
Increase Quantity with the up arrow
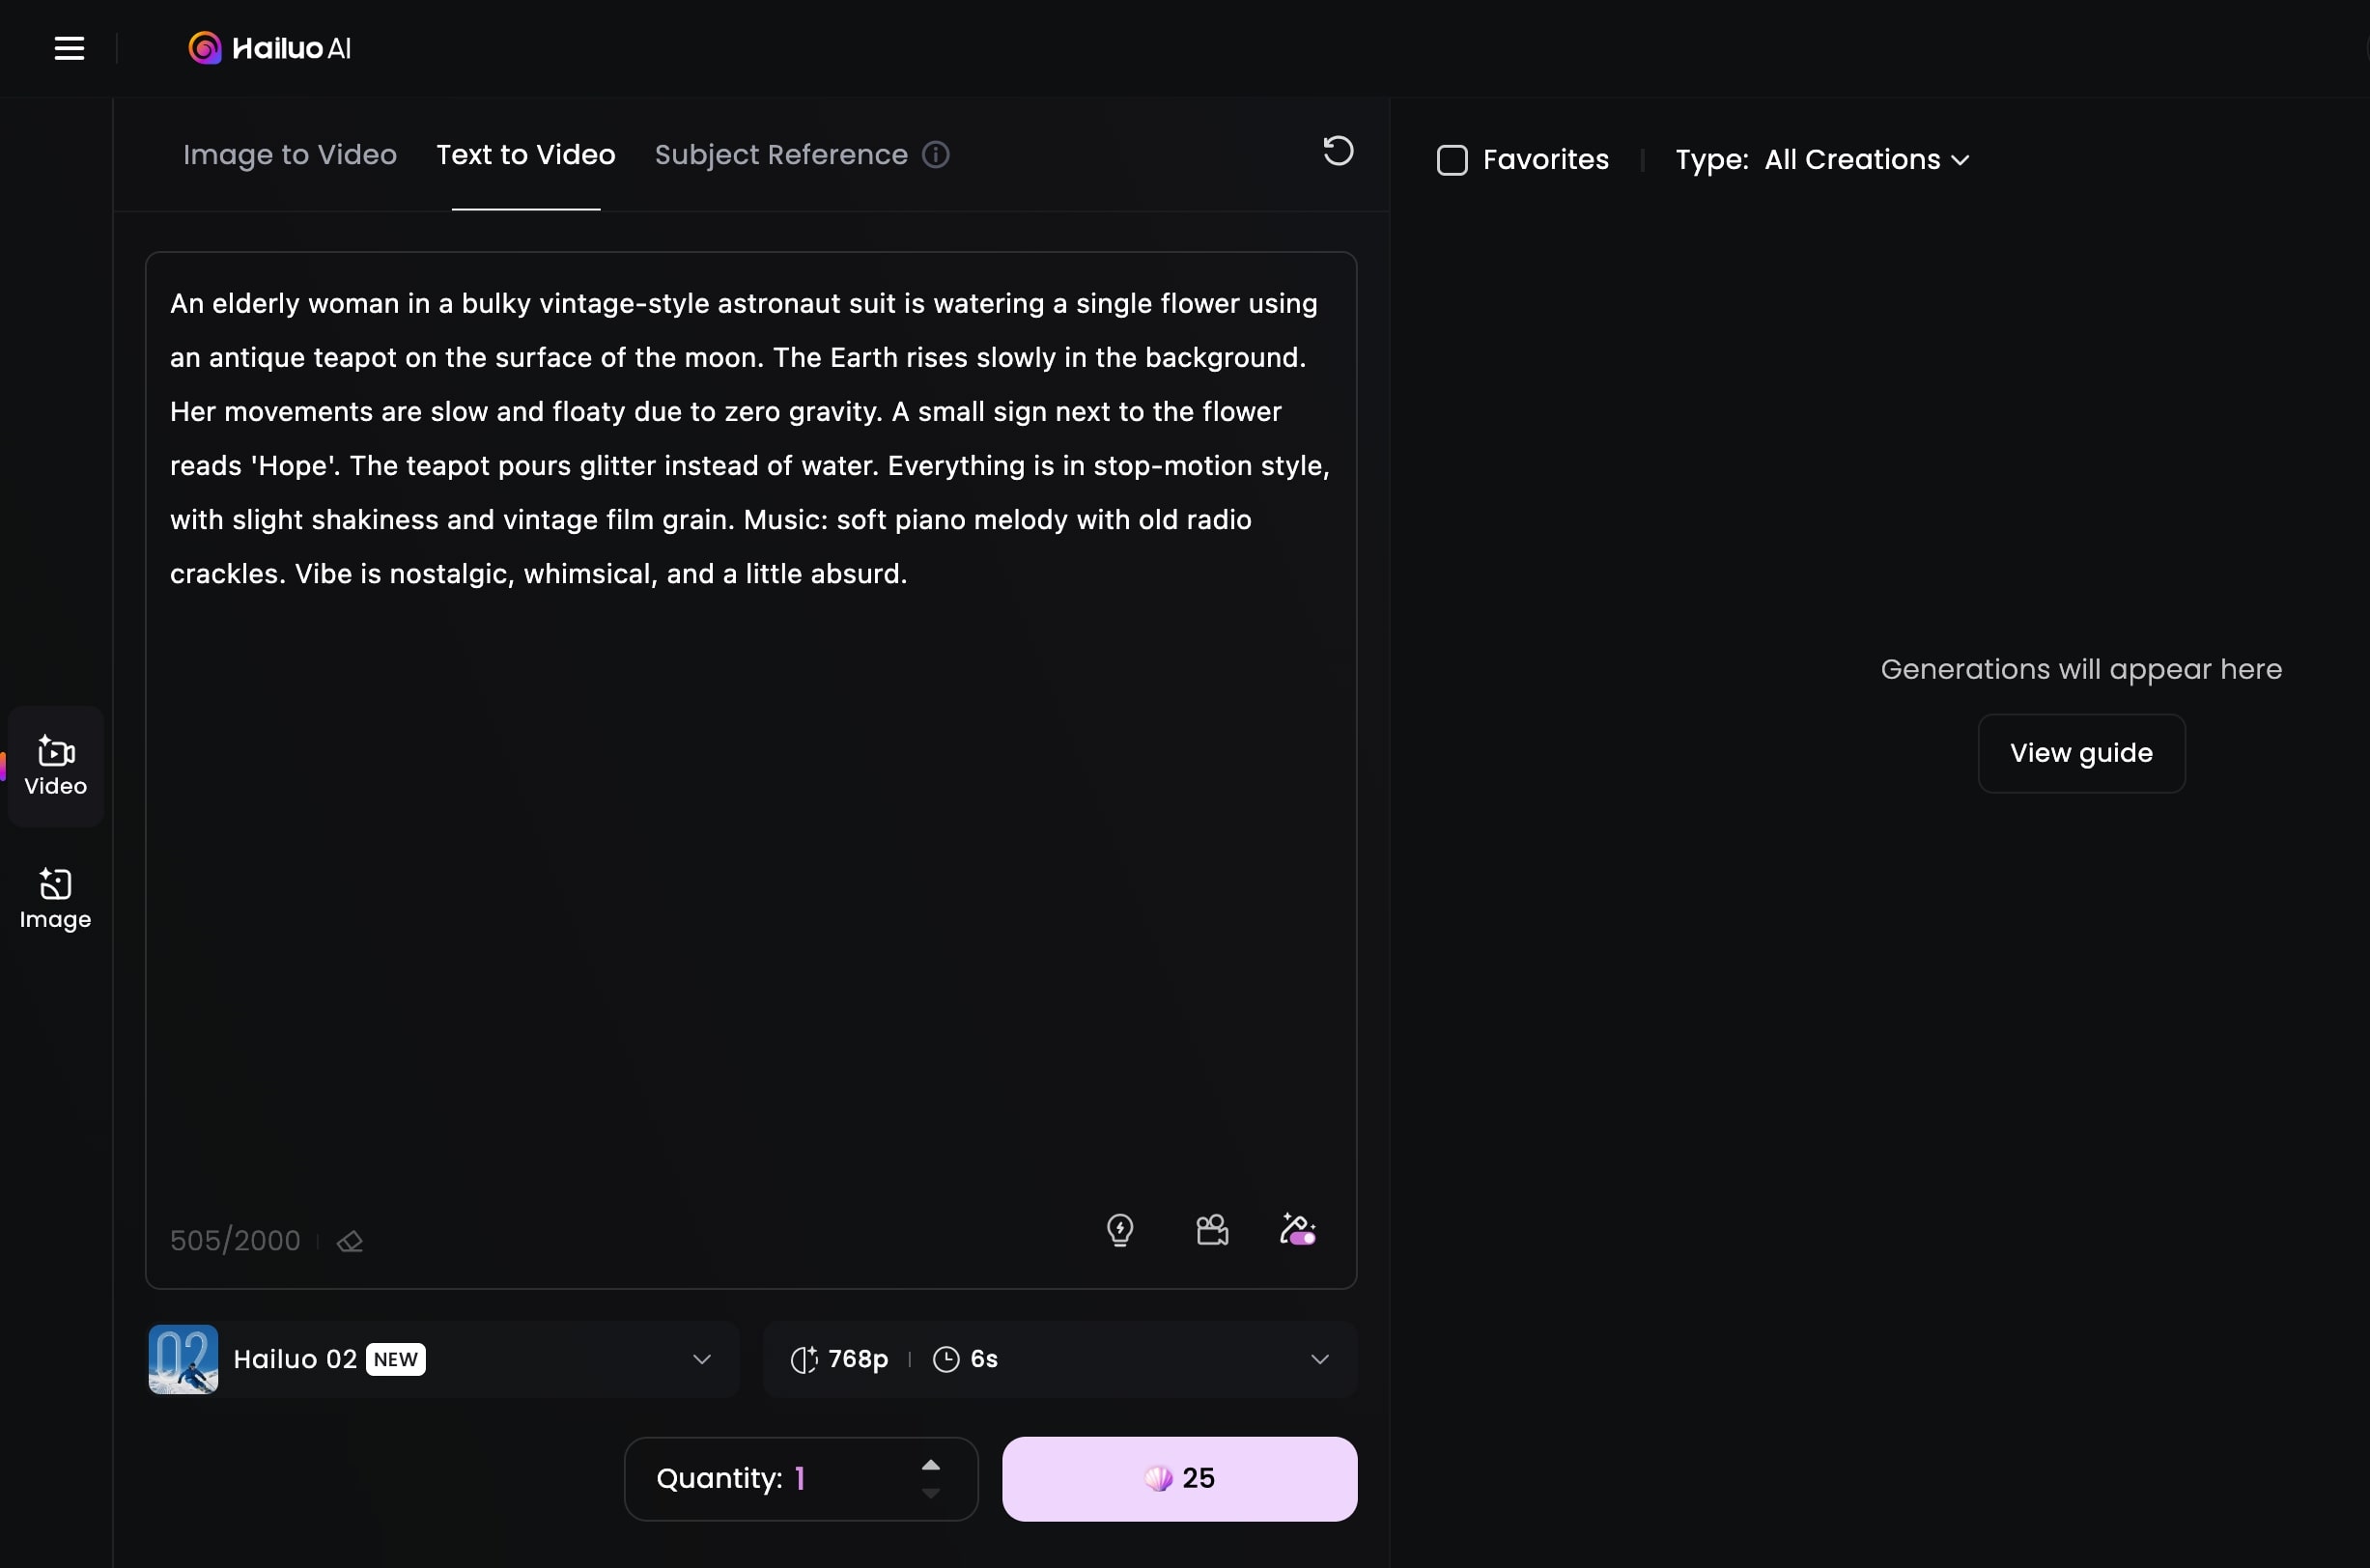(x=930, y=1465)
